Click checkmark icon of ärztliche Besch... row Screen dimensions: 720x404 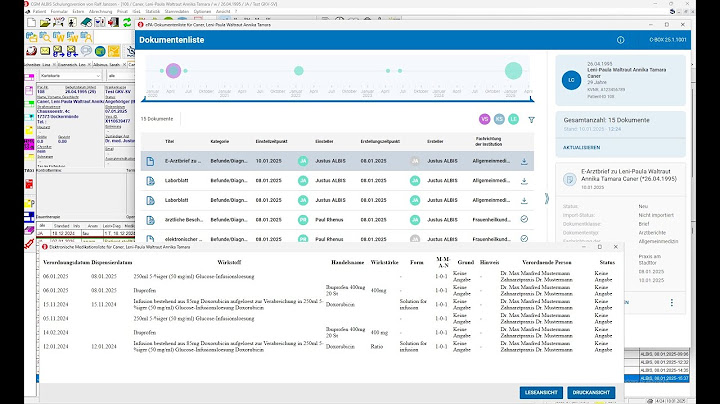click(x=524, y=219)
